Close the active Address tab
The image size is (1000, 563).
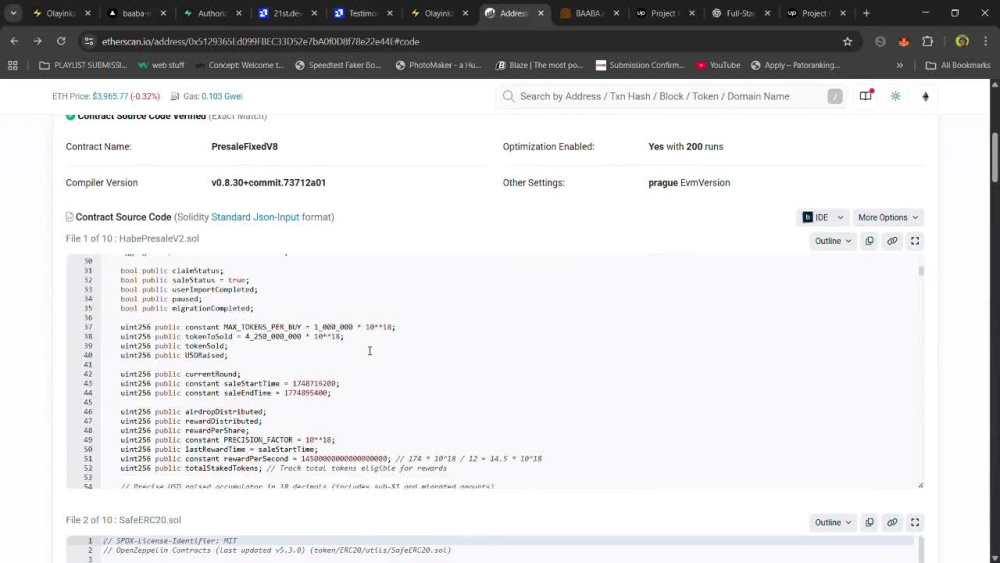click(x=541, y=13)
